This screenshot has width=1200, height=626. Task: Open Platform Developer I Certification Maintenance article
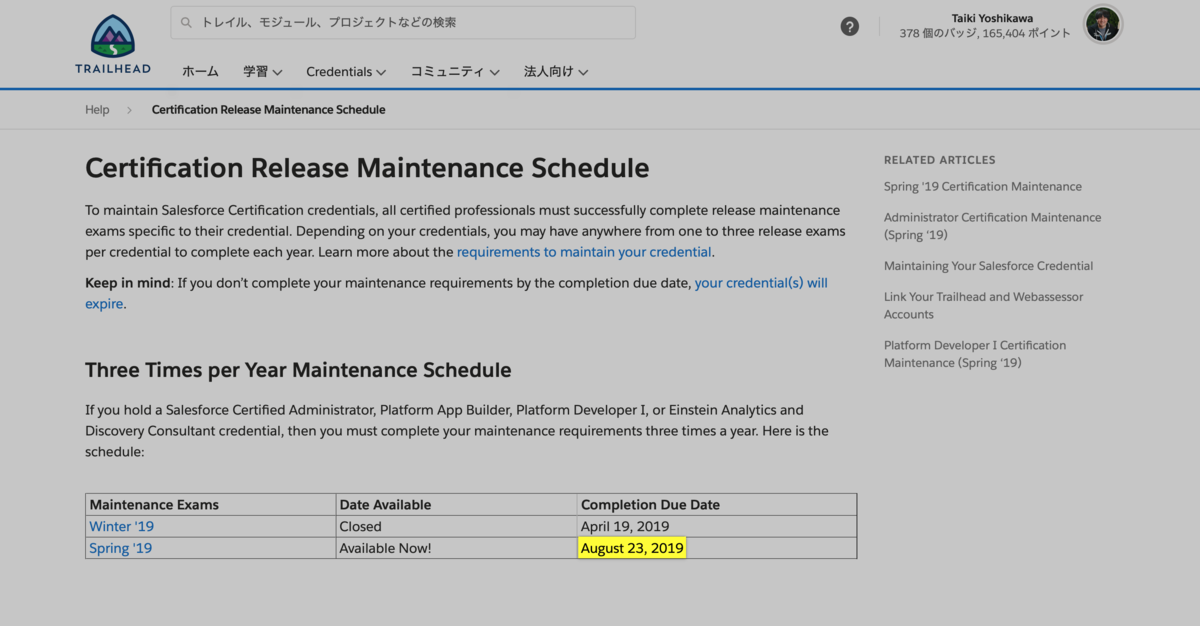[x=975, y=354]
